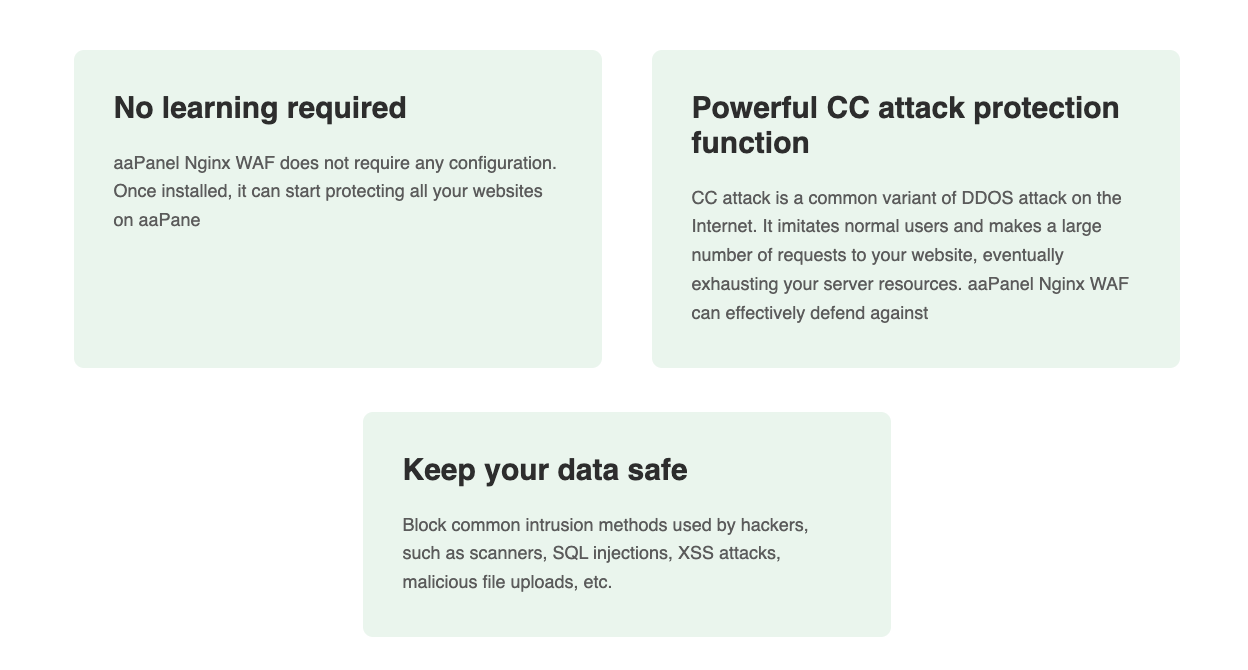Click the word 'DDOS' in the description
Viewport: 1248px width, 670px height.
pos(987,198)
